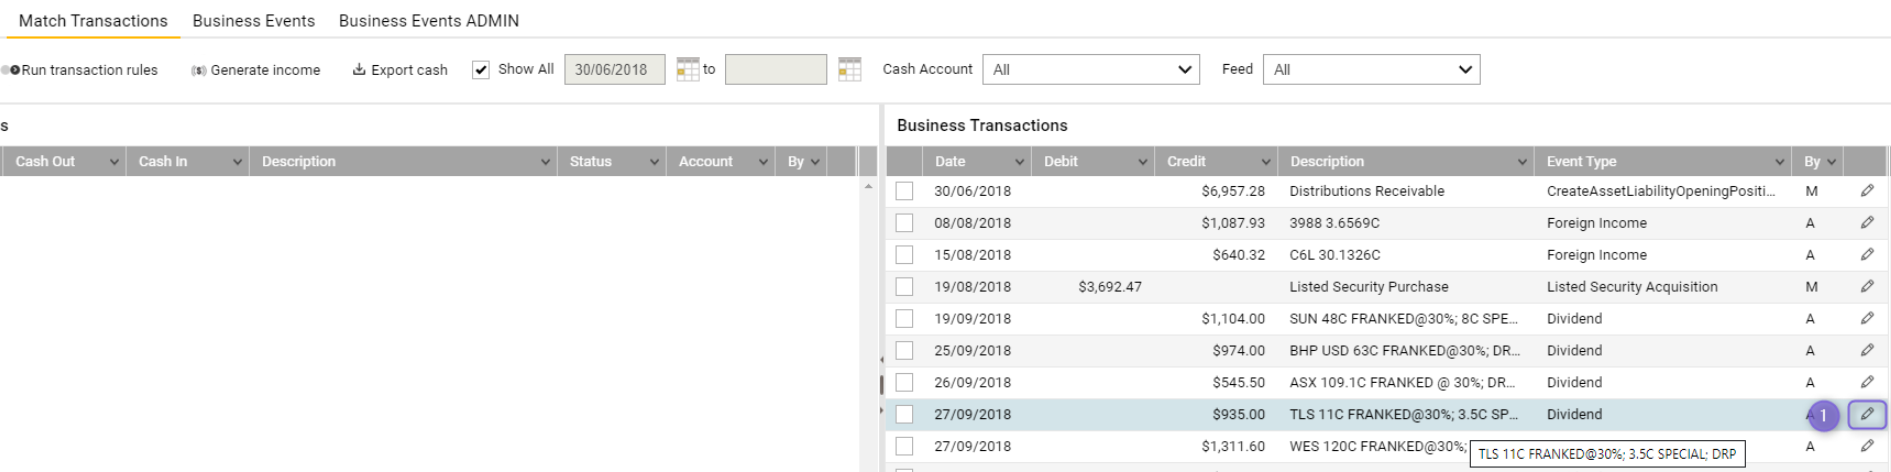Select the 19/09/2018 transaction checkbox
This screenshot has width=1891, height=472.
point(904,319)
